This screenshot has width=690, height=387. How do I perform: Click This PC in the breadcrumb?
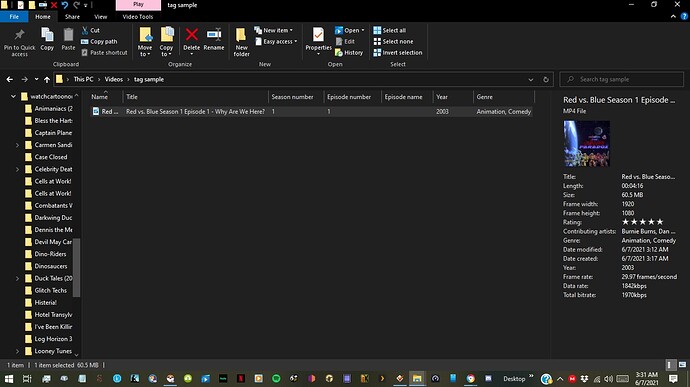tap(83, 79)
